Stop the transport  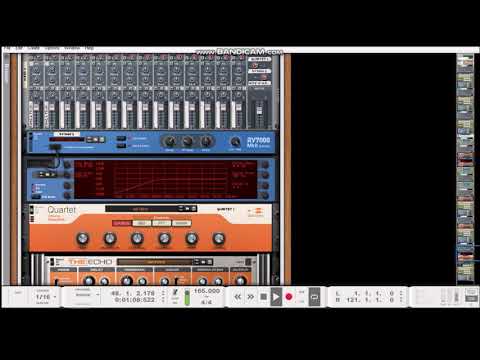click(x=263, y=296)
